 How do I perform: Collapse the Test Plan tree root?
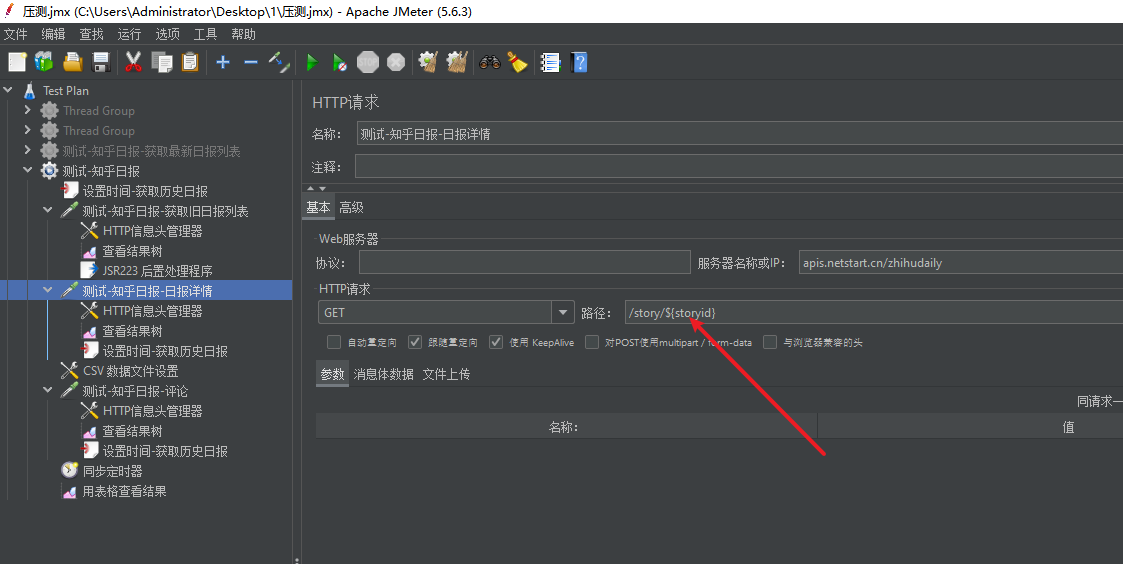click(x=8, y=90)
